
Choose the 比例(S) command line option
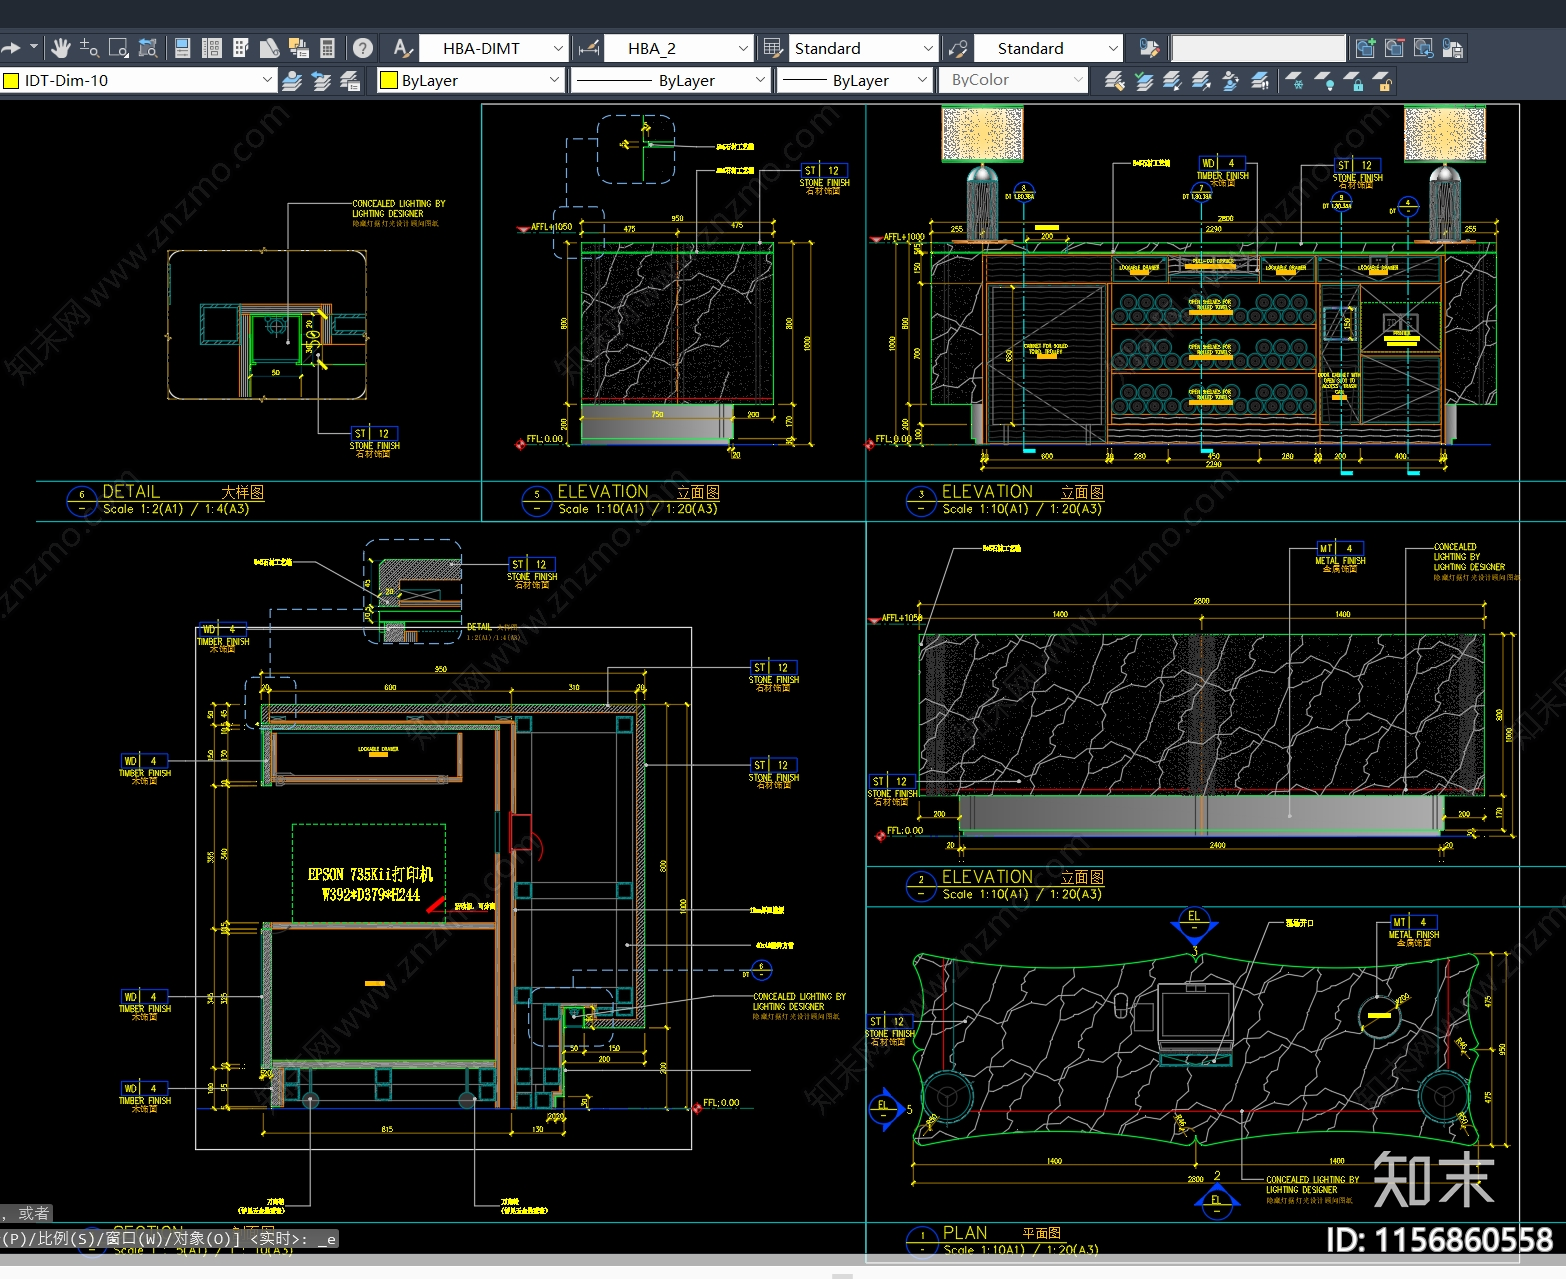64,1239
